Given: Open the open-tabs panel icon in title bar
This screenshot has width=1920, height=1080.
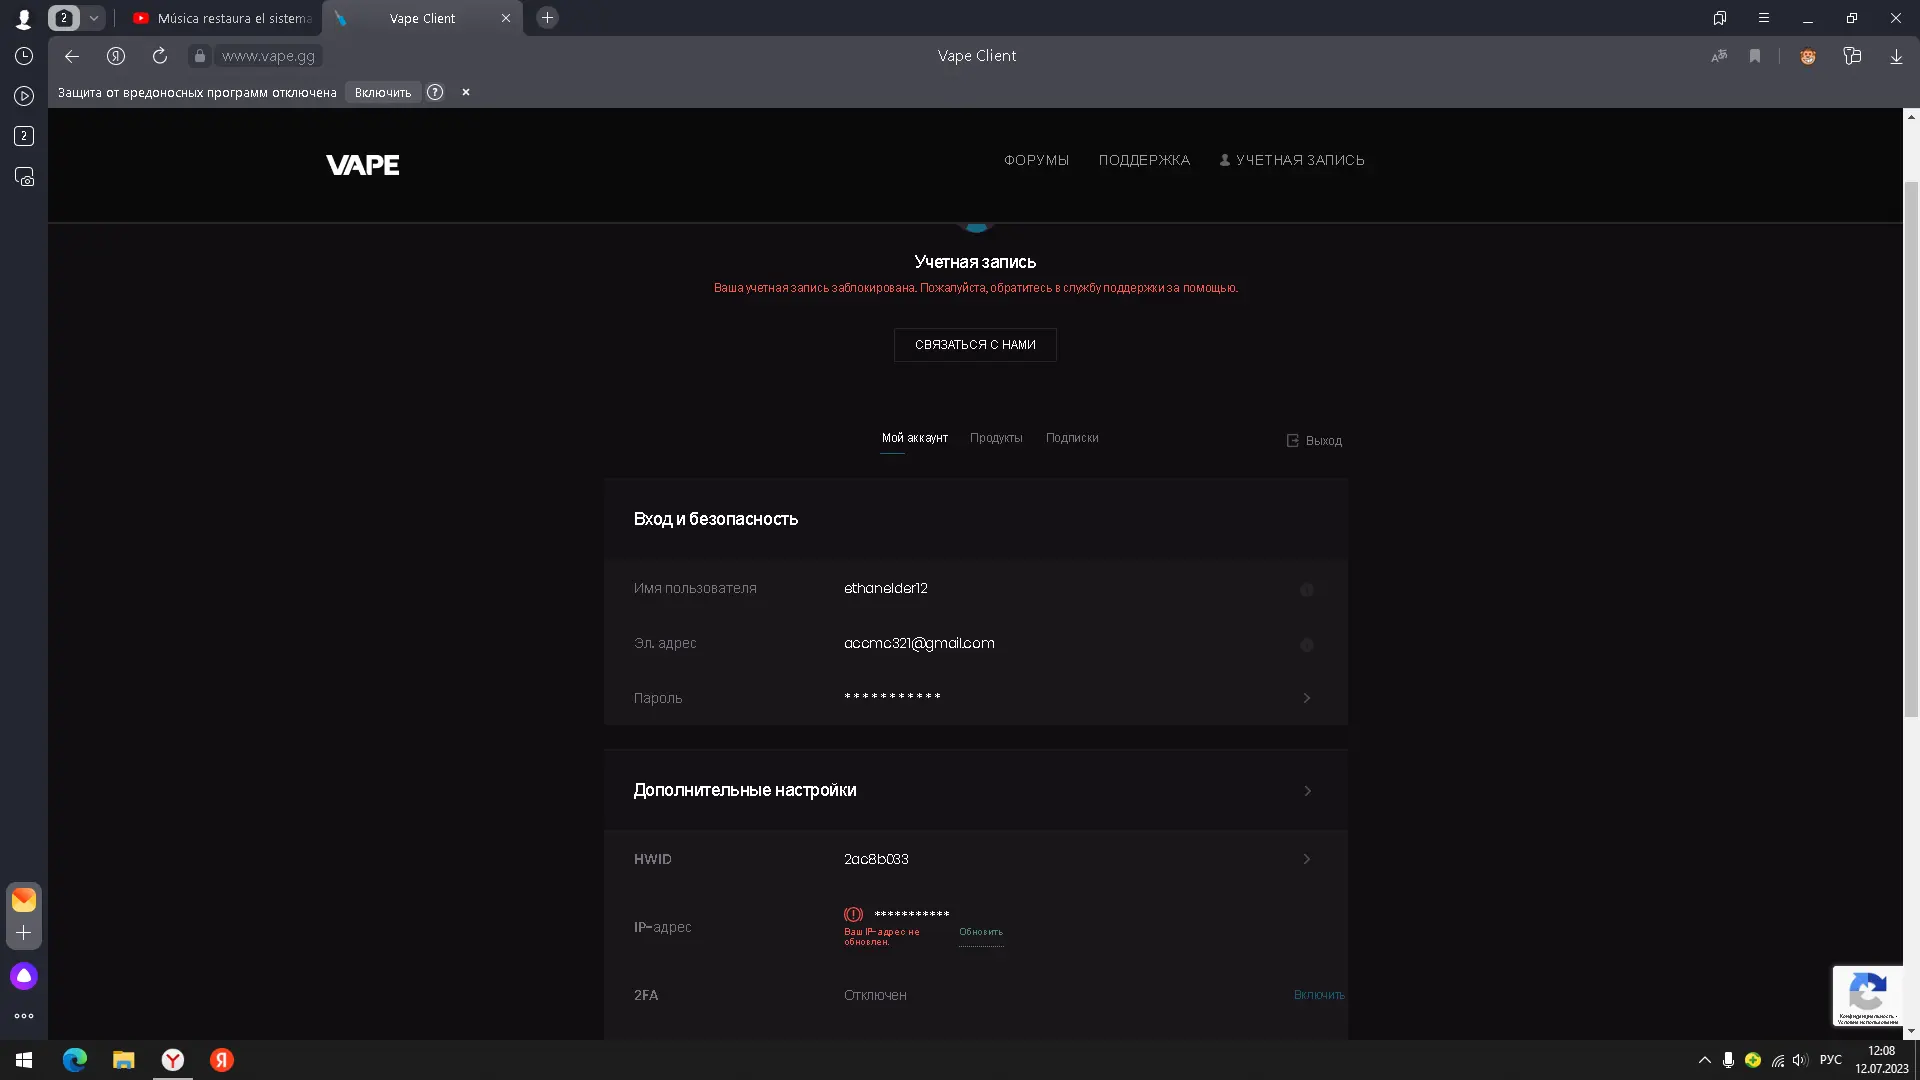Looking at the screenshot, I should (x=1720, y=18).
